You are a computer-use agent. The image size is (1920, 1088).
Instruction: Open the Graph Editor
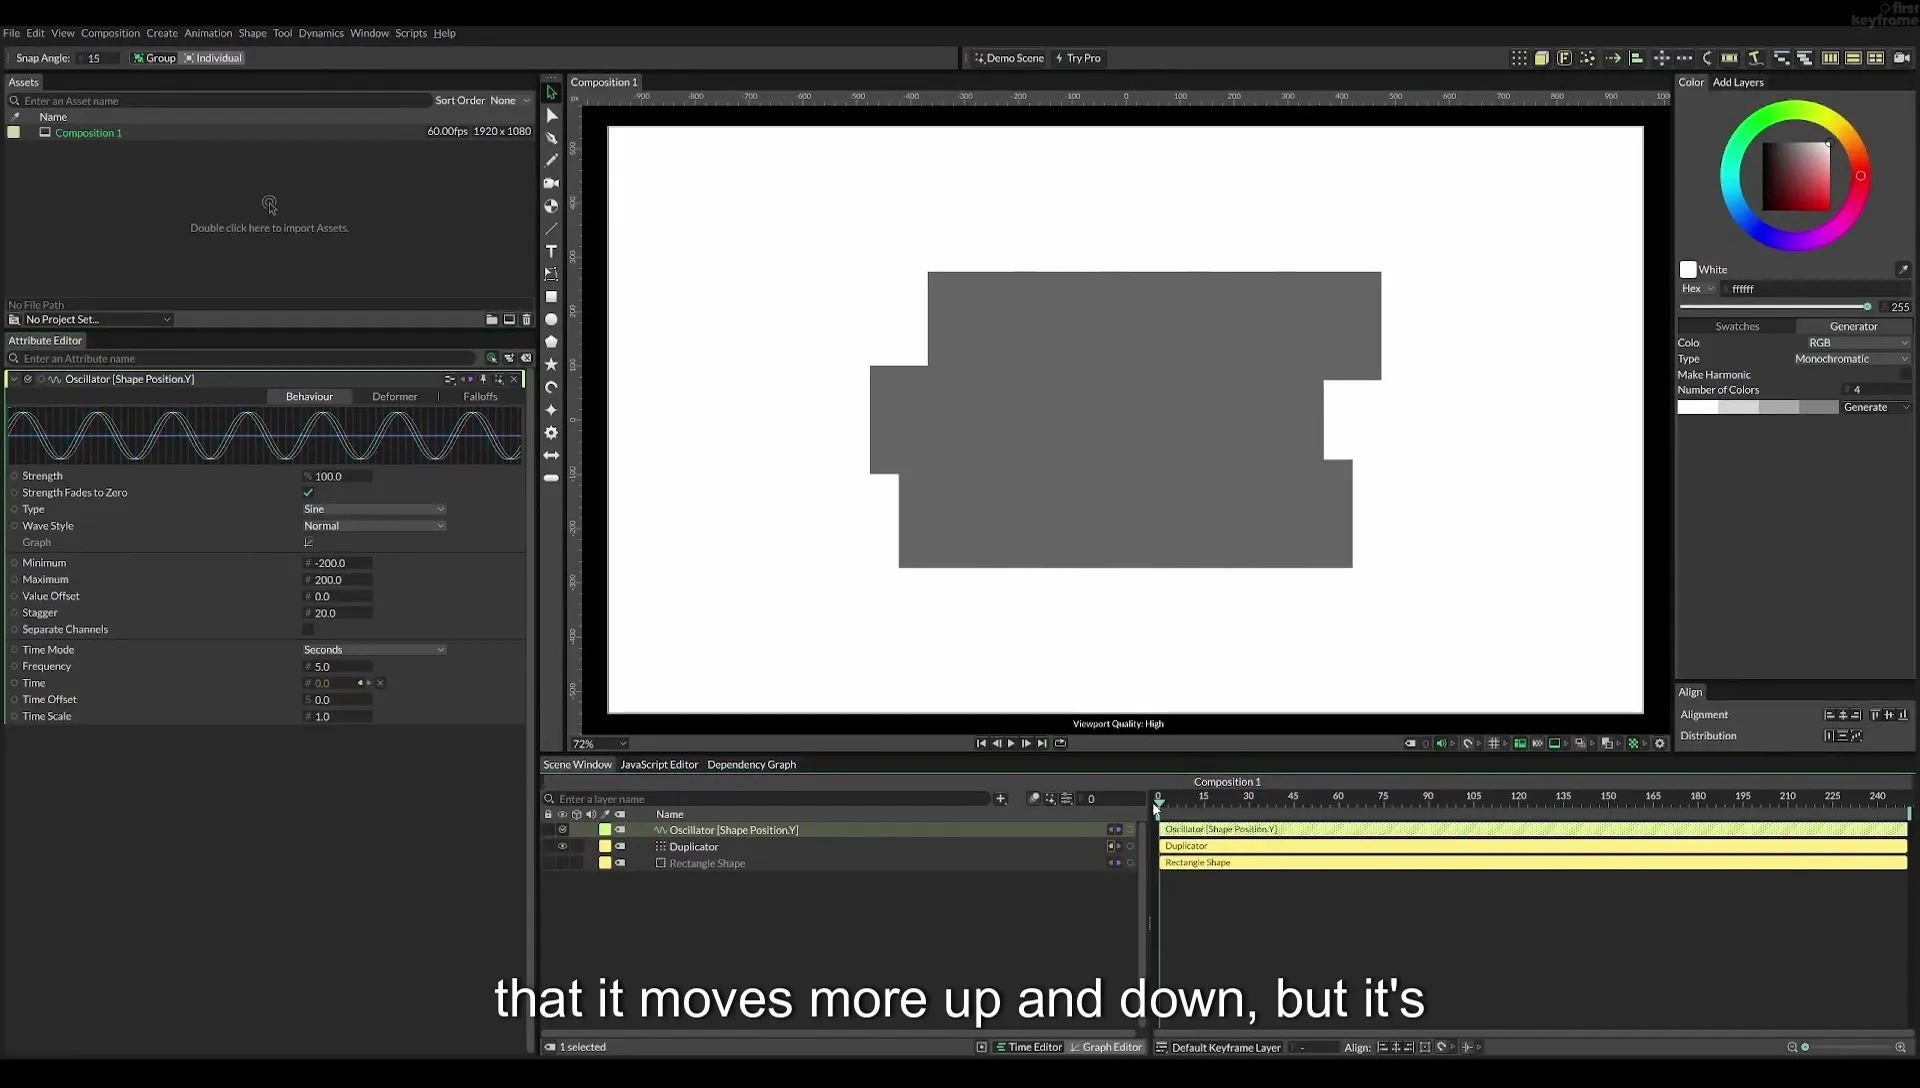click(x=1105, y=1047)
